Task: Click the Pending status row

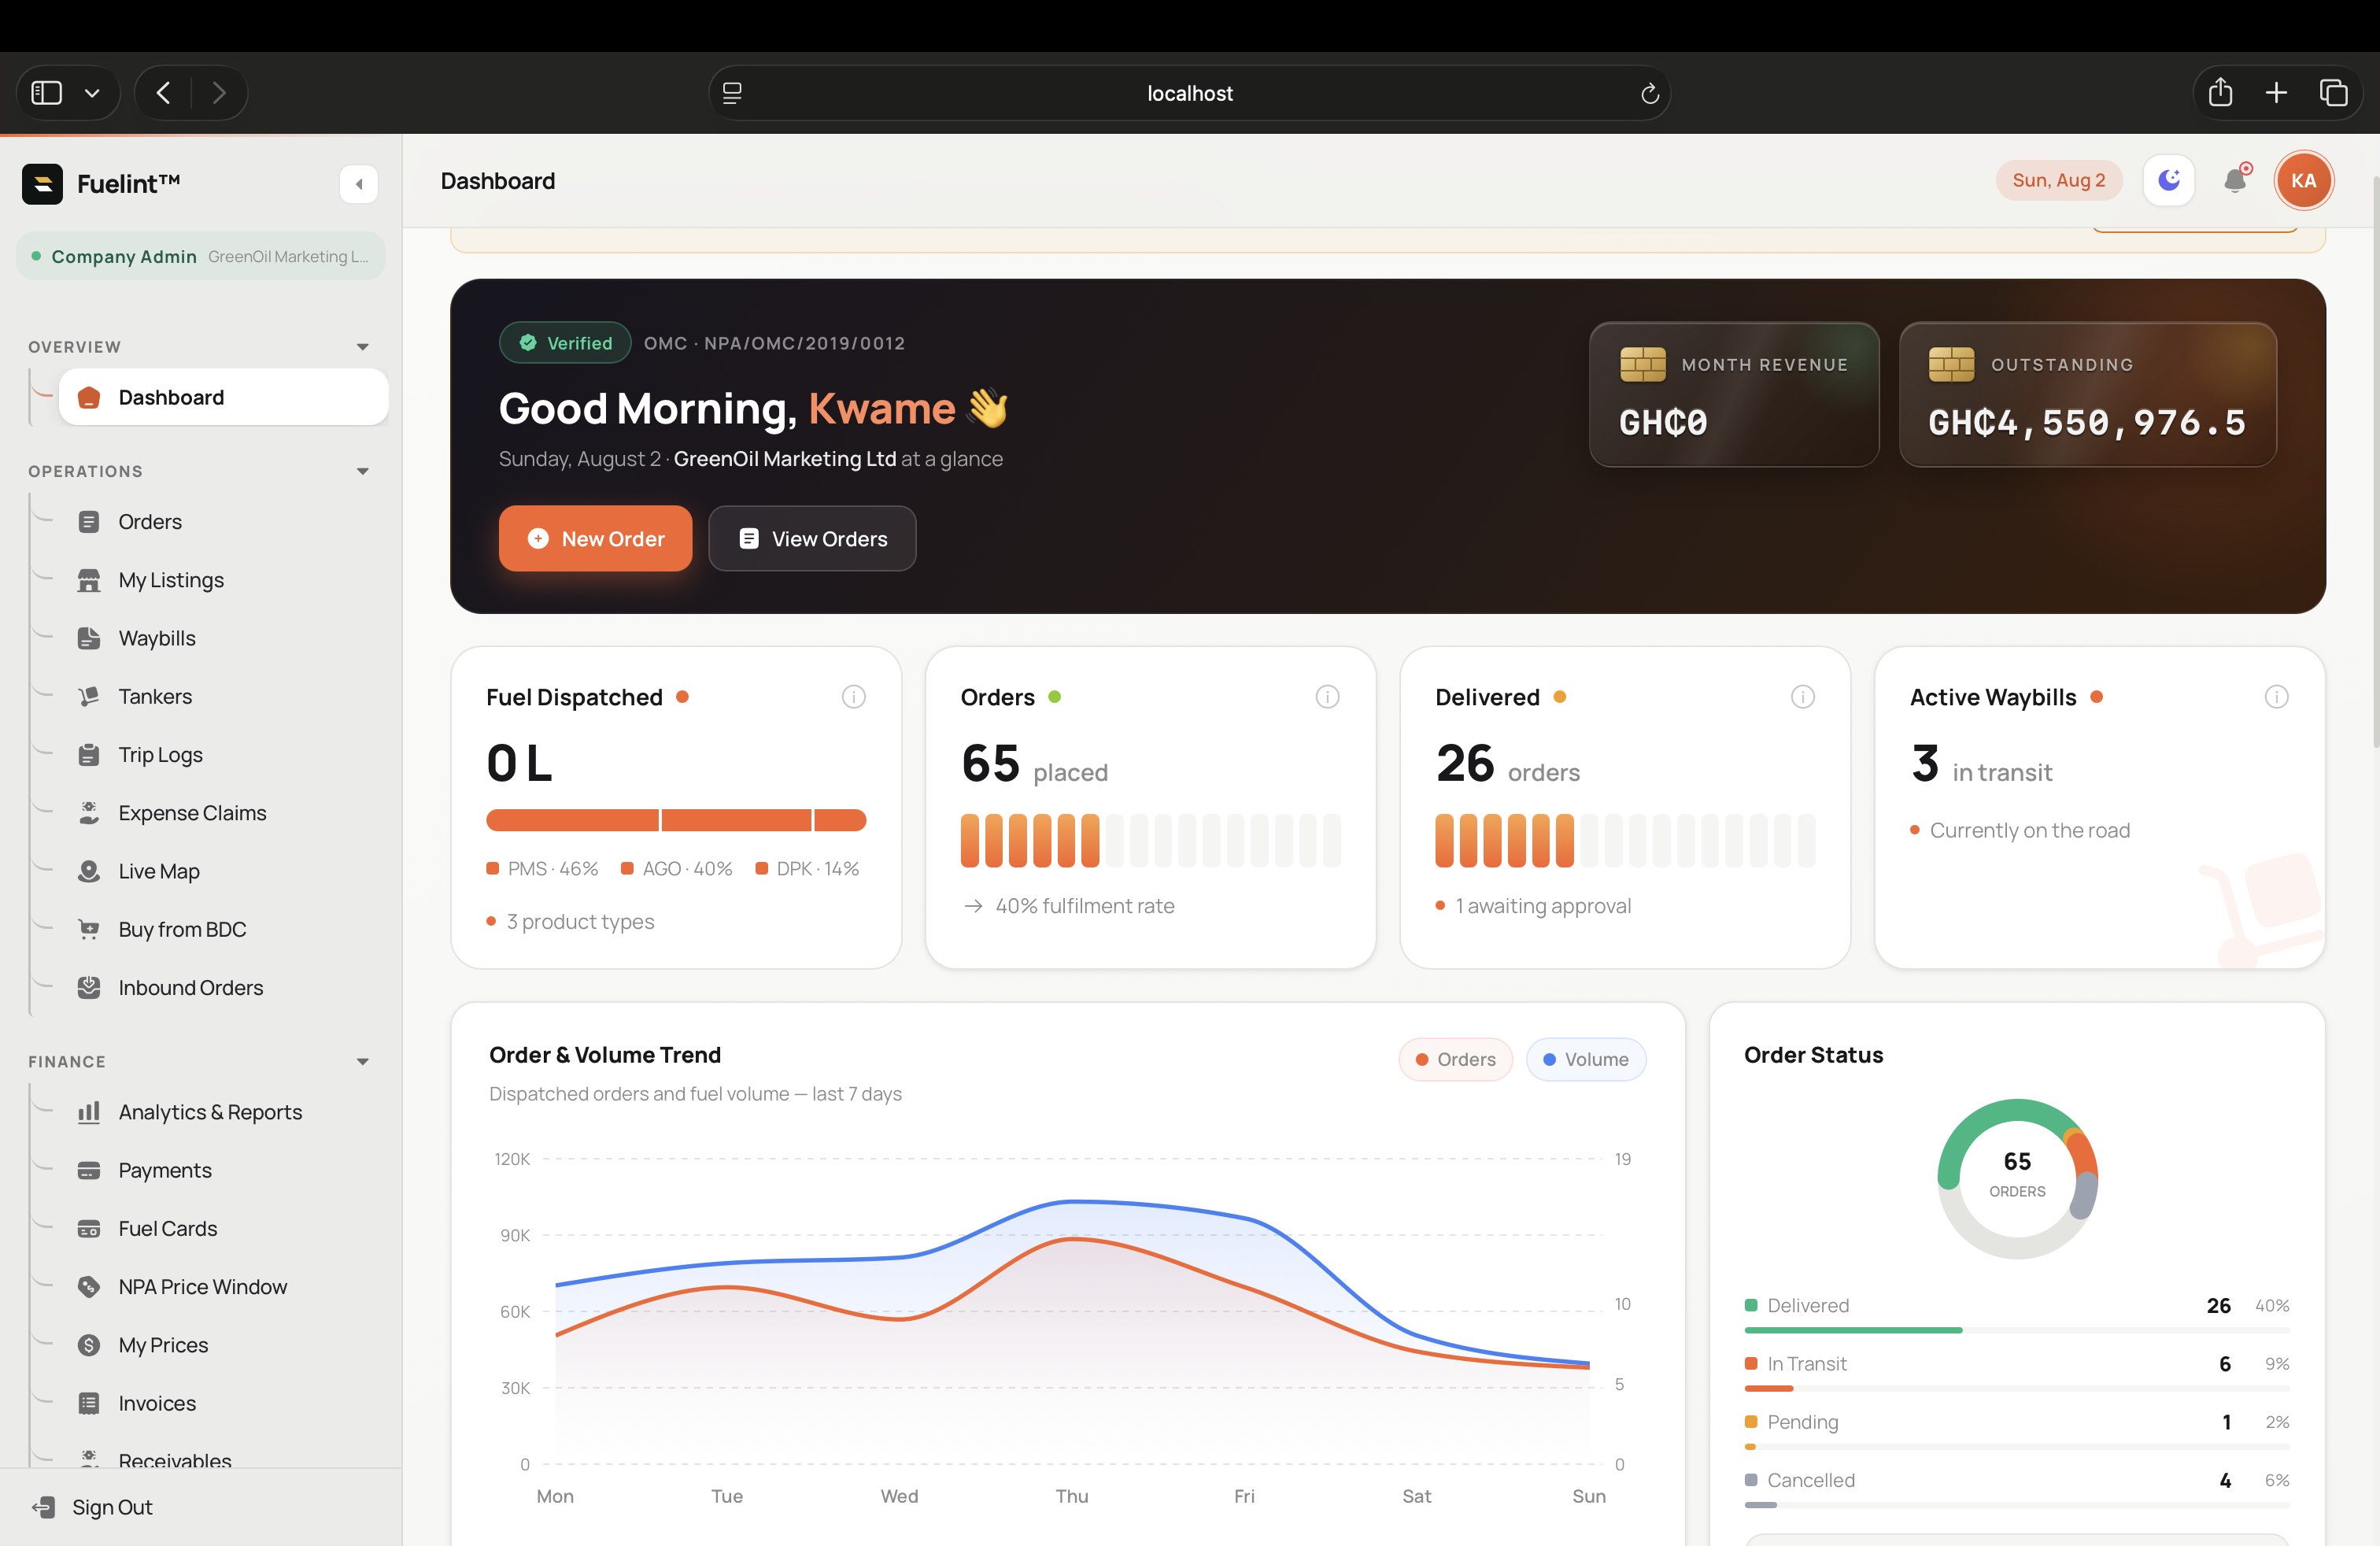Action: (2017, 1430)
